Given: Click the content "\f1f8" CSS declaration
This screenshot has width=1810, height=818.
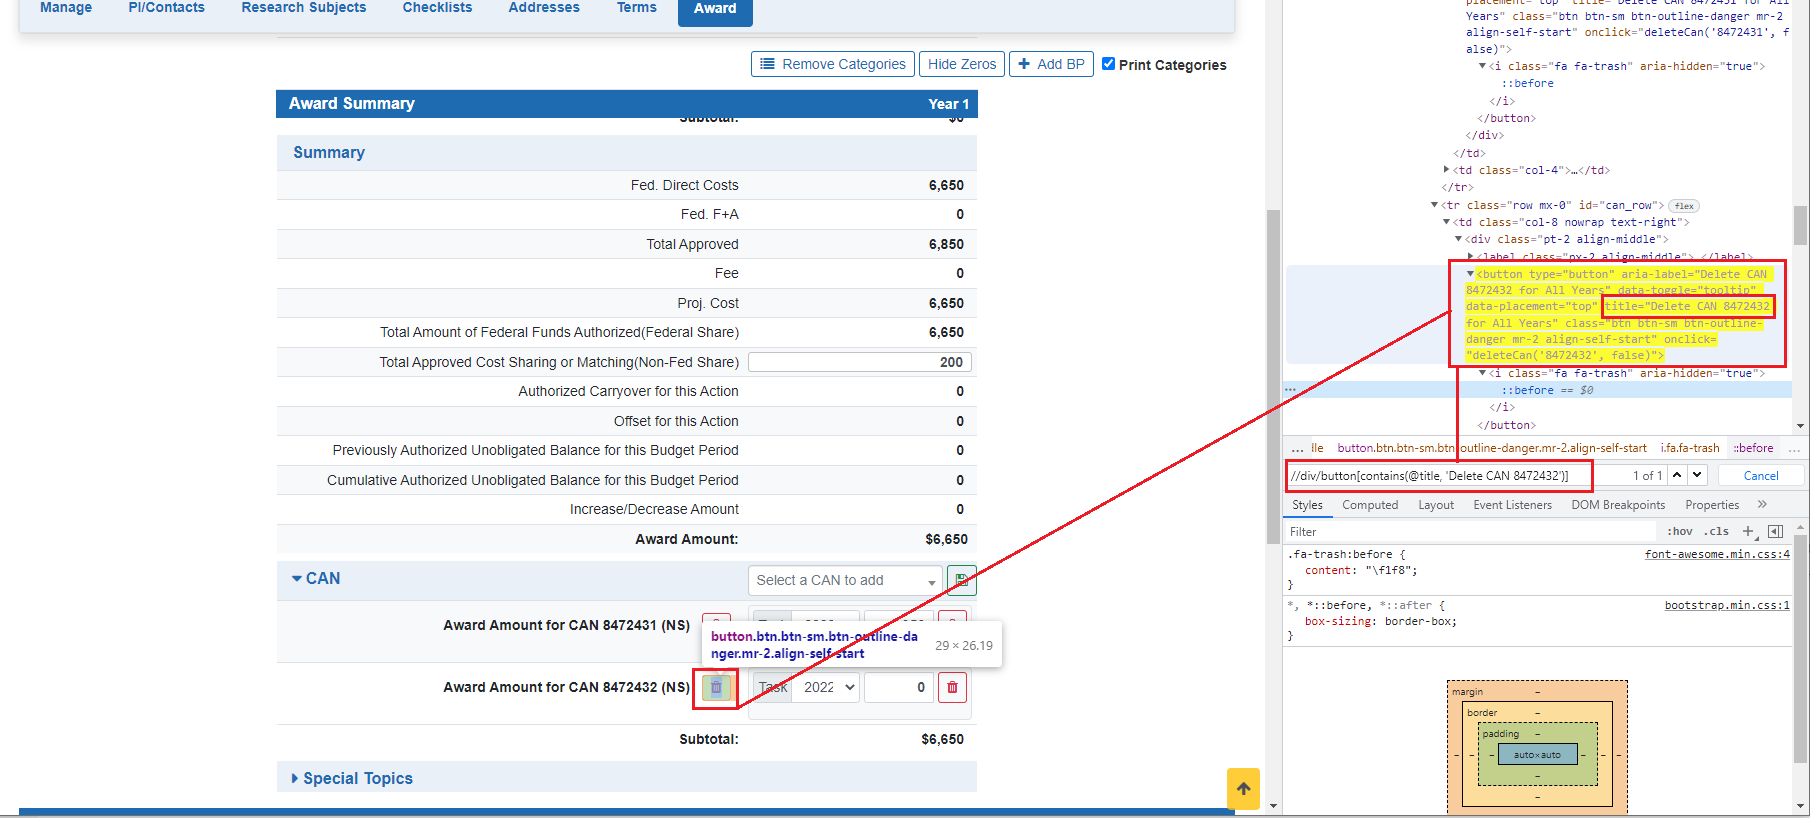Looking at the screenshot, I should pyautogui.click(x=1361, y=570).
